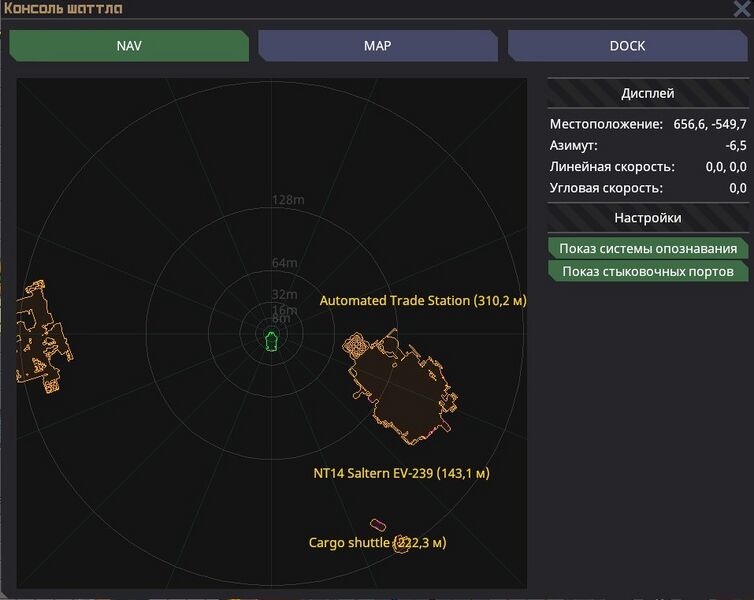Click the Настройки section header
Image resolution: width=754 pixels, height=600 pixels.
(x=648, y=218)
